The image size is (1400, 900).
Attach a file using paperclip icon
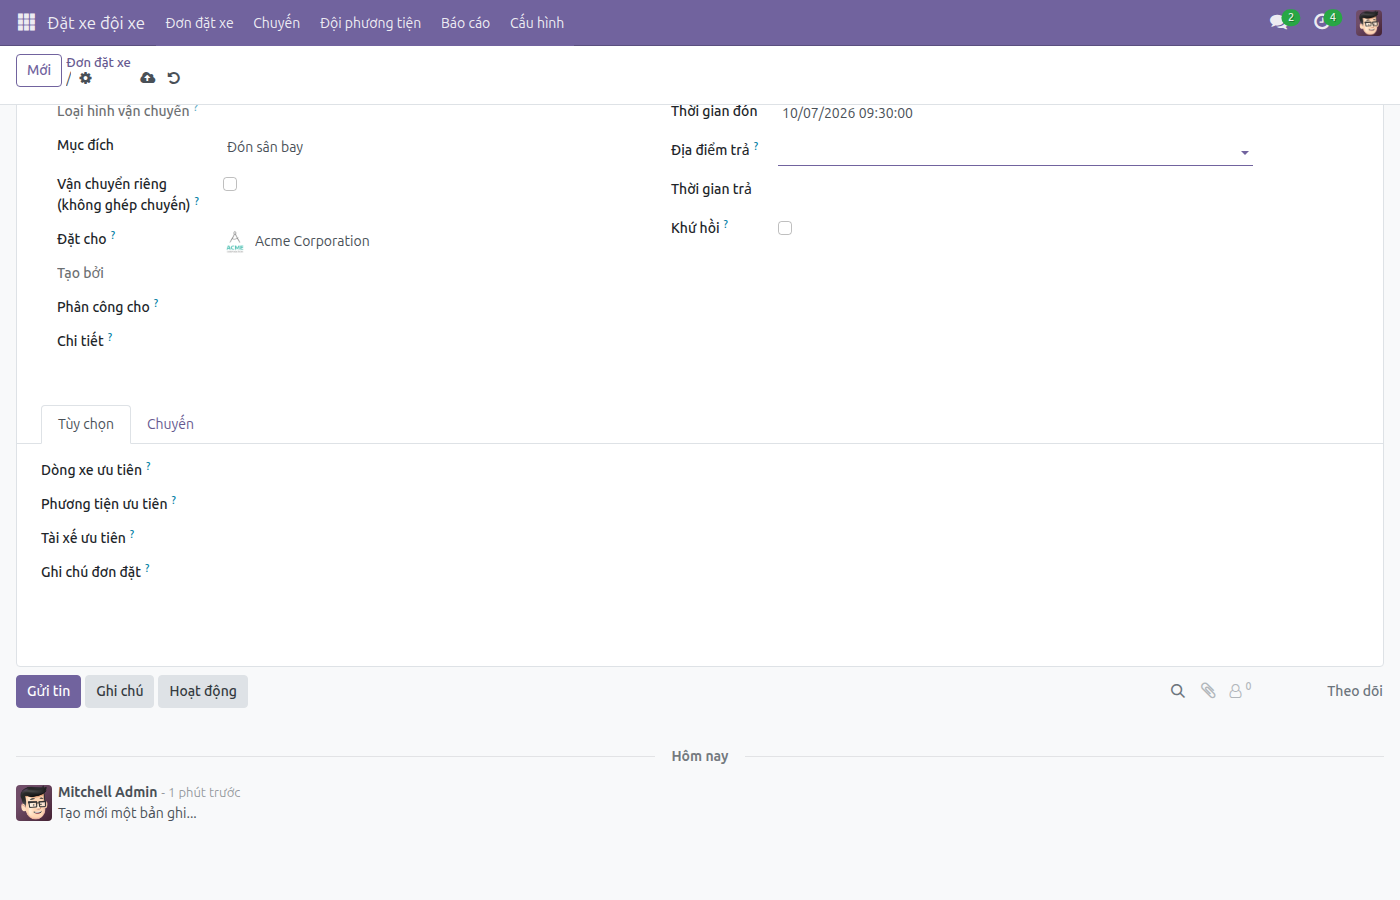point(1208,691)
